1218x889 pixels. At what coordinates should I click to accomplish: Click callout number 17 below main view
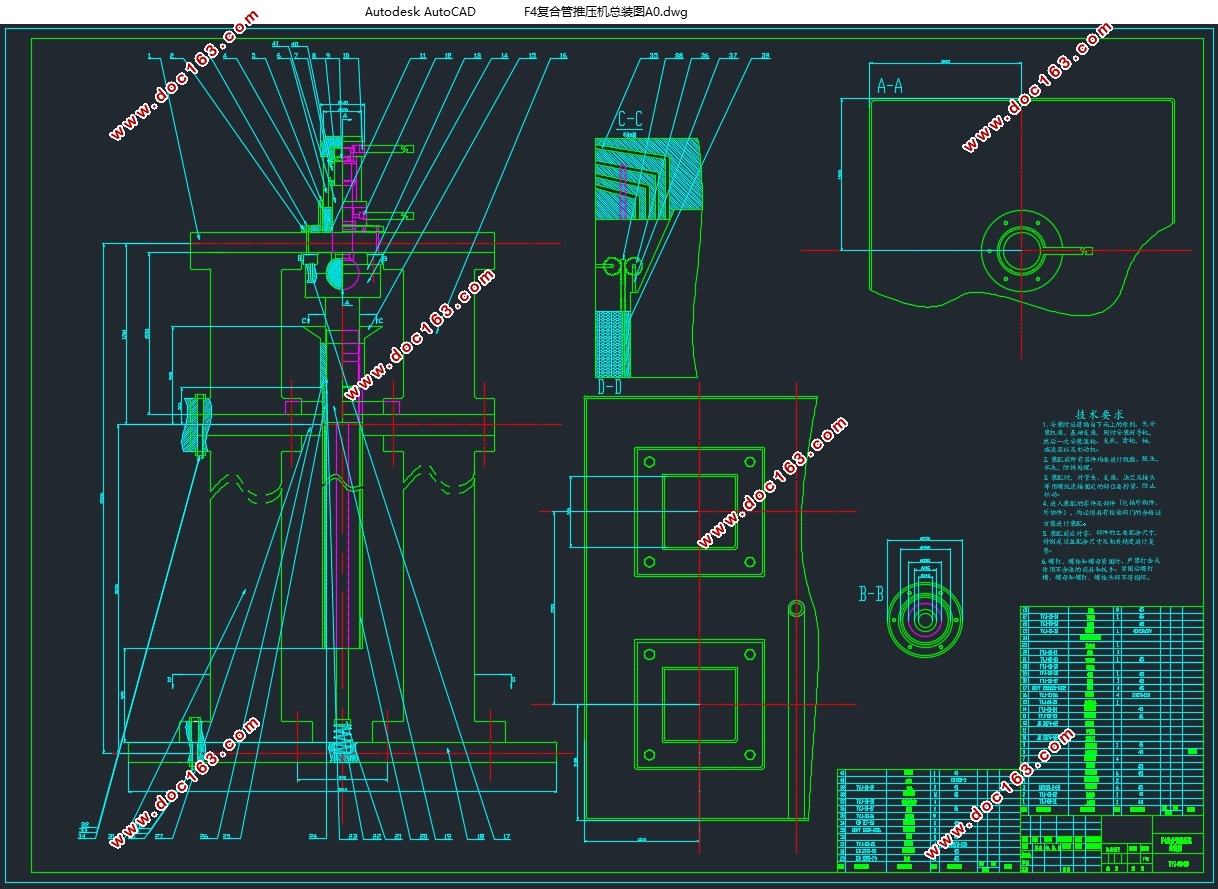point(506,836)
